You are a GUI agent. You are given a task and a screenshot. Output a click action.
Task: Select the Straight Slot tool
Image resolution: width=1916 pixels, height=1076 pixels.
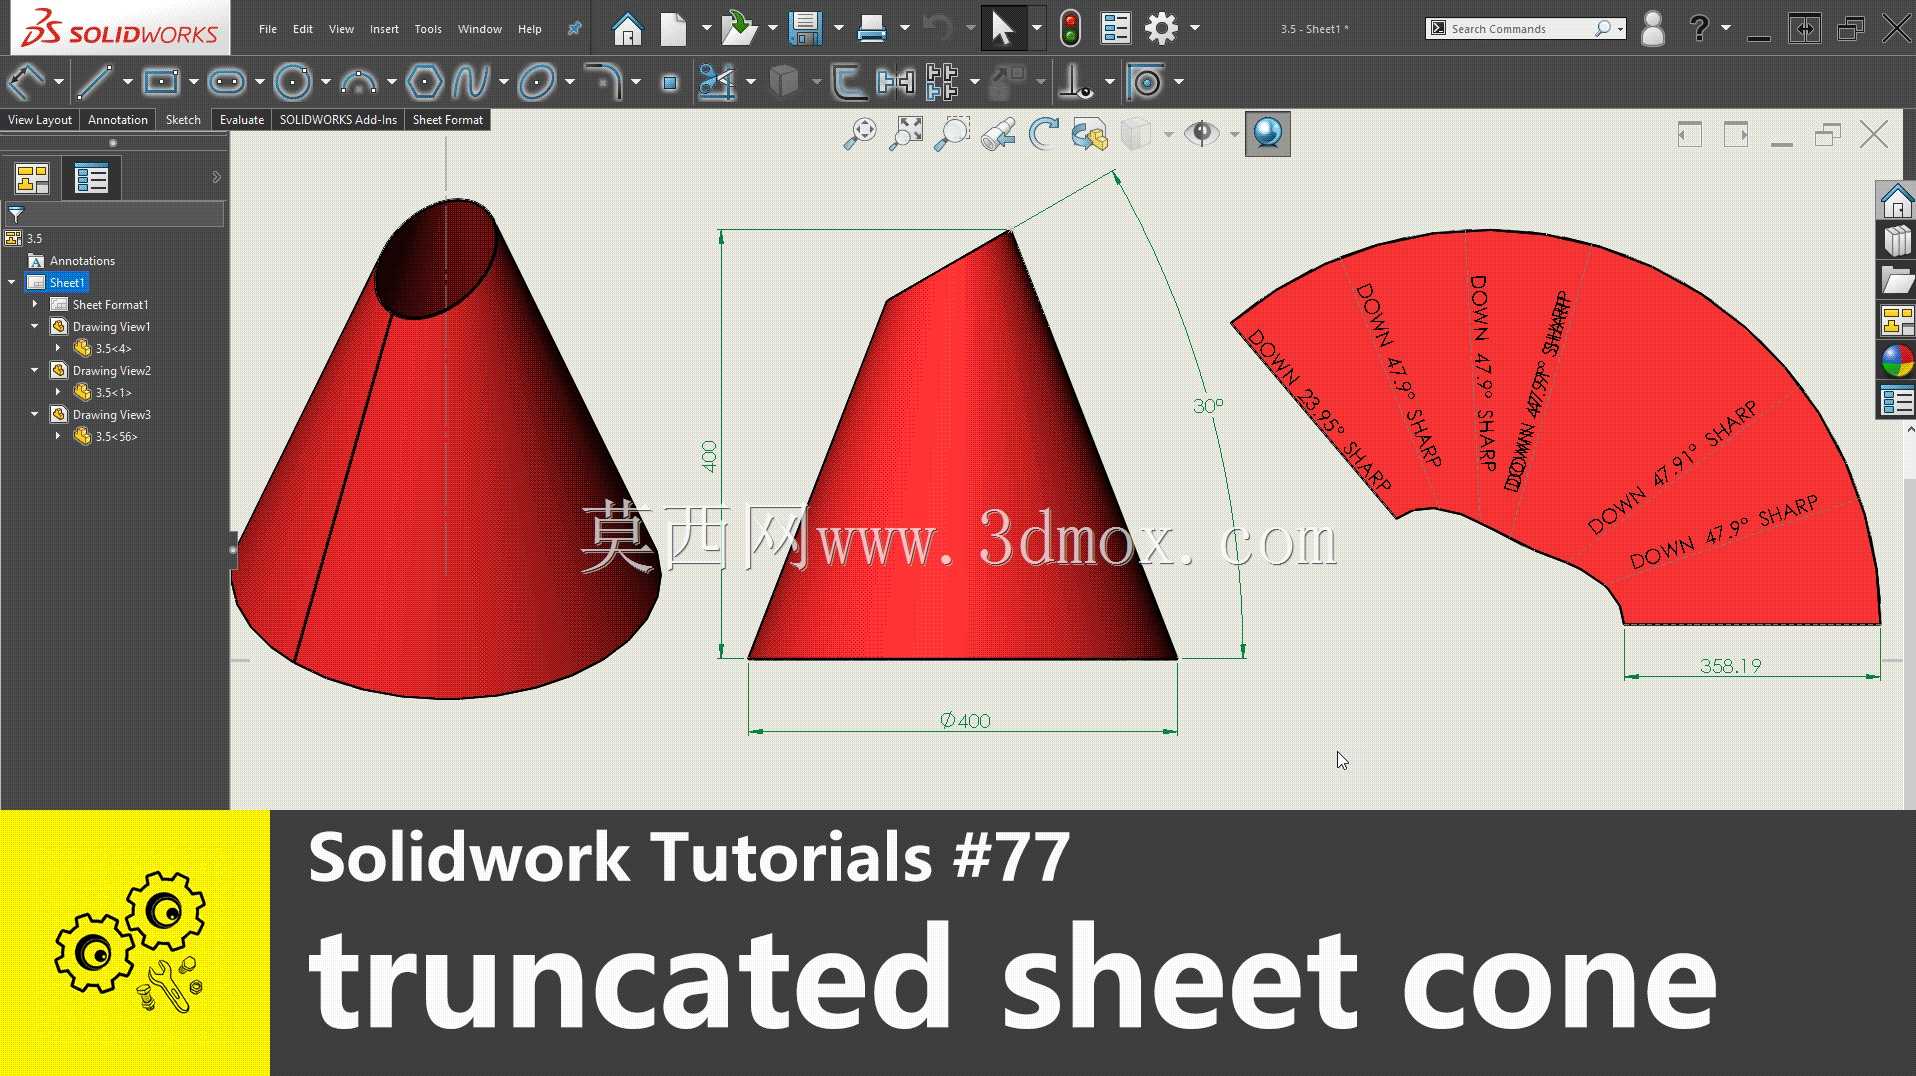[x=227, y=82]
